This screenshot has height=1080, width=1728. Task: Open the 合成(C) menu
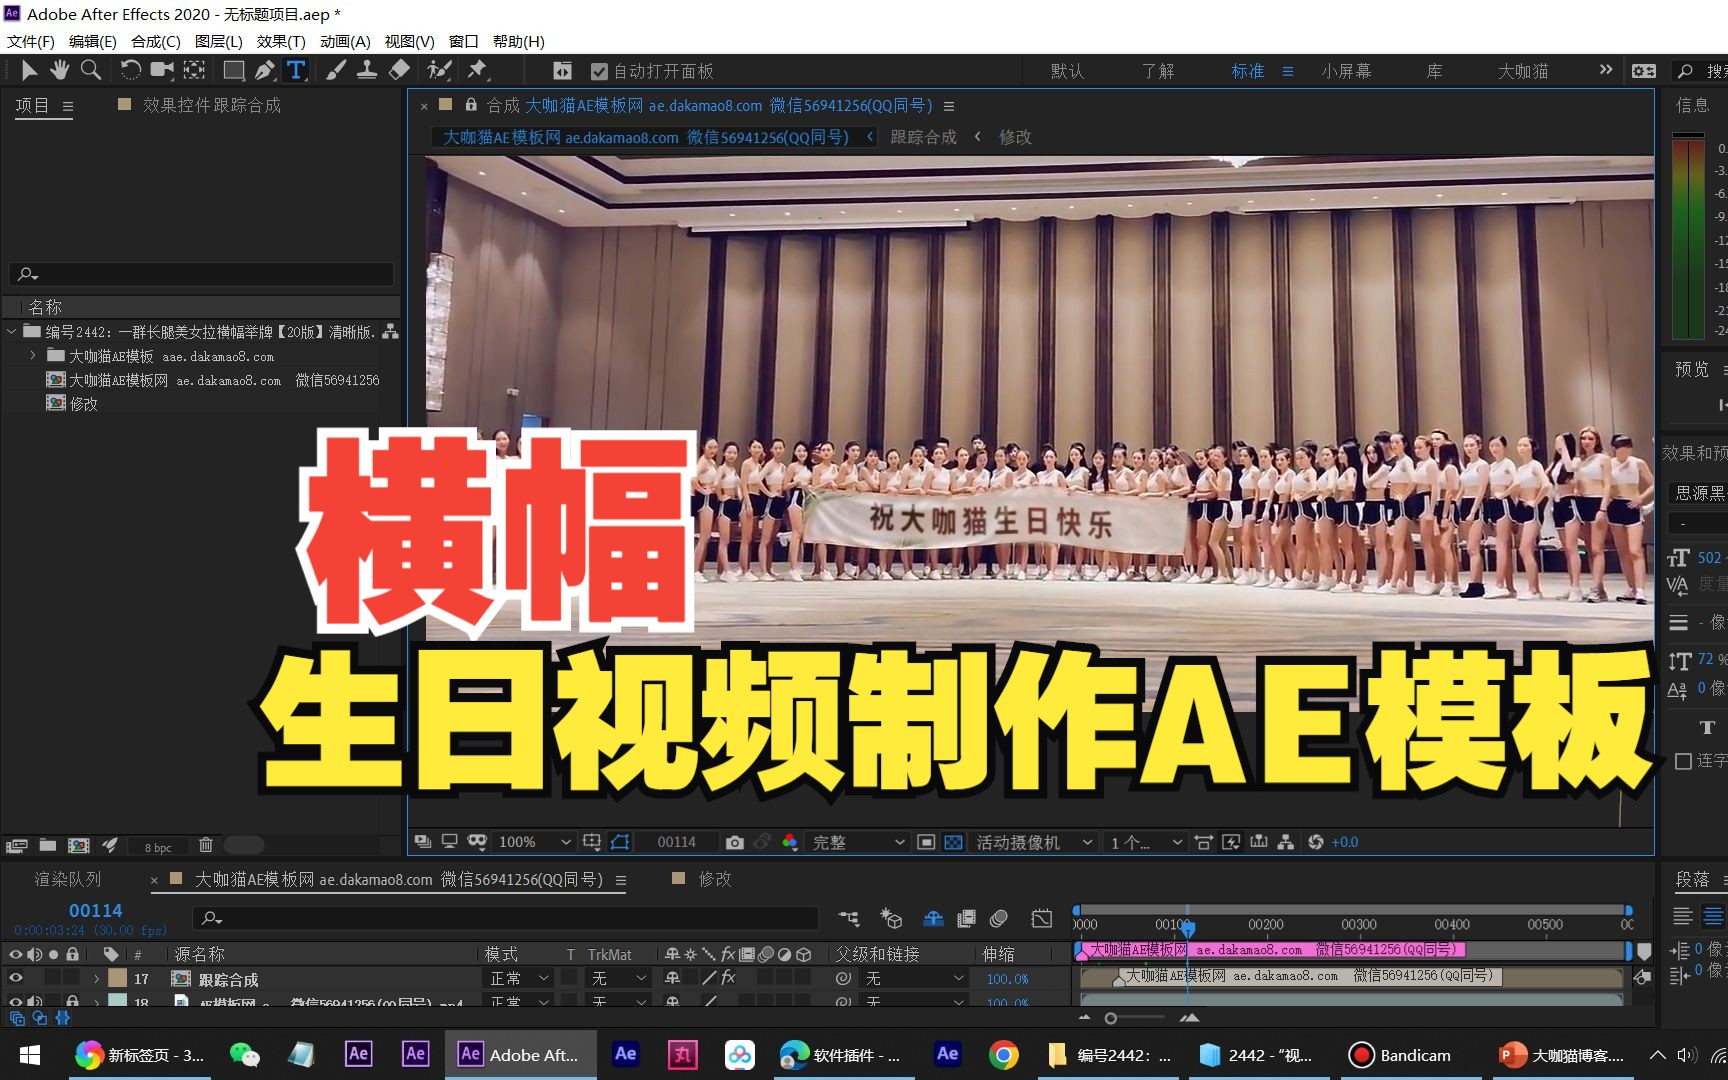tap(156, 41)
